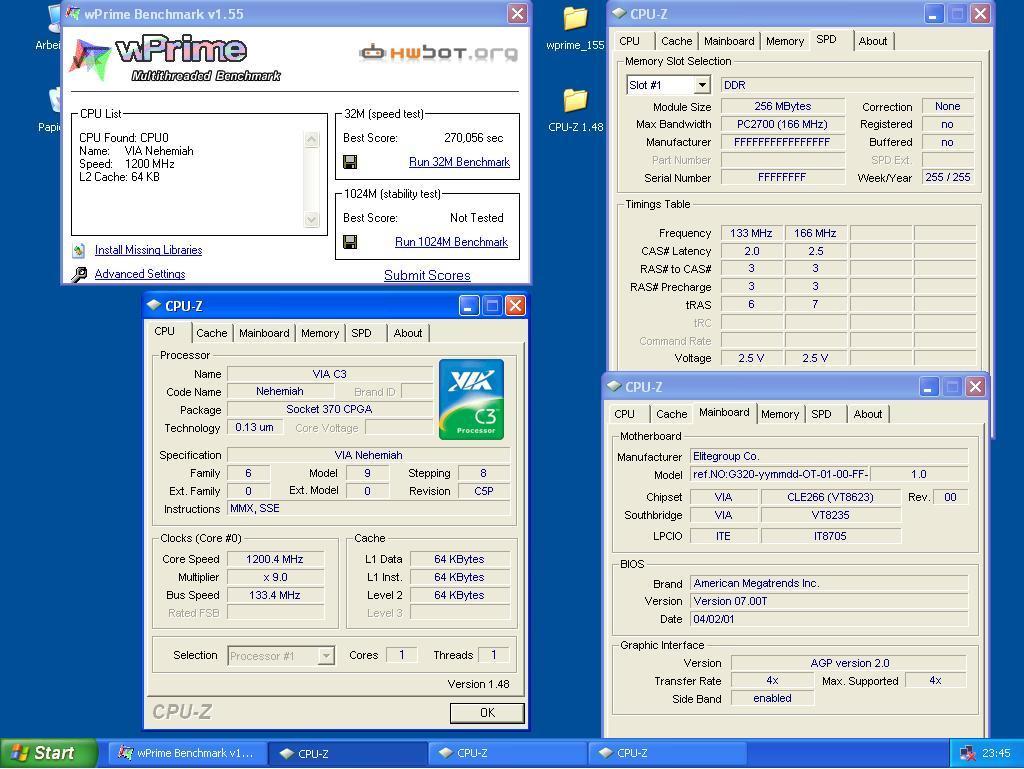Select Cache tab in CPU-Z CPU window
The image size is (1024, 769).
[x=212, y=333]
